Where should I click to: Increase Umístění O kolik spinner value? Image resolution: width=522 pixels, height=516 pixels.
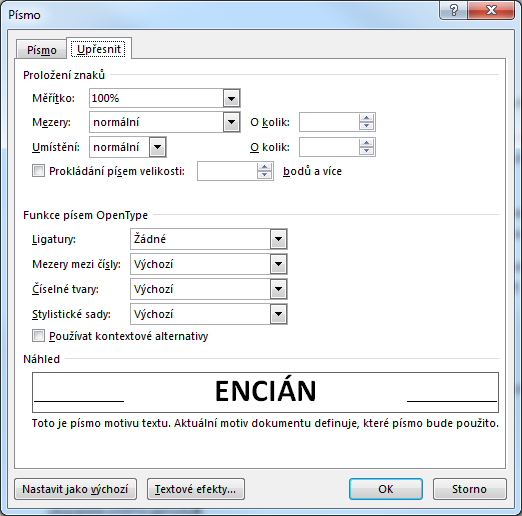(366, 143)
